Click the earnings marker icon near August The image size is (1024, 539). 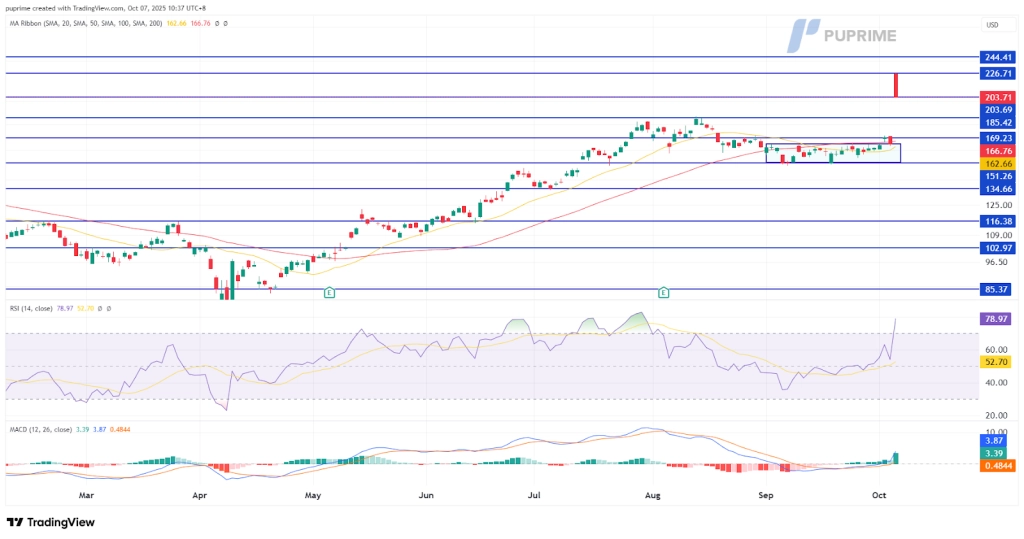(663, 292)
